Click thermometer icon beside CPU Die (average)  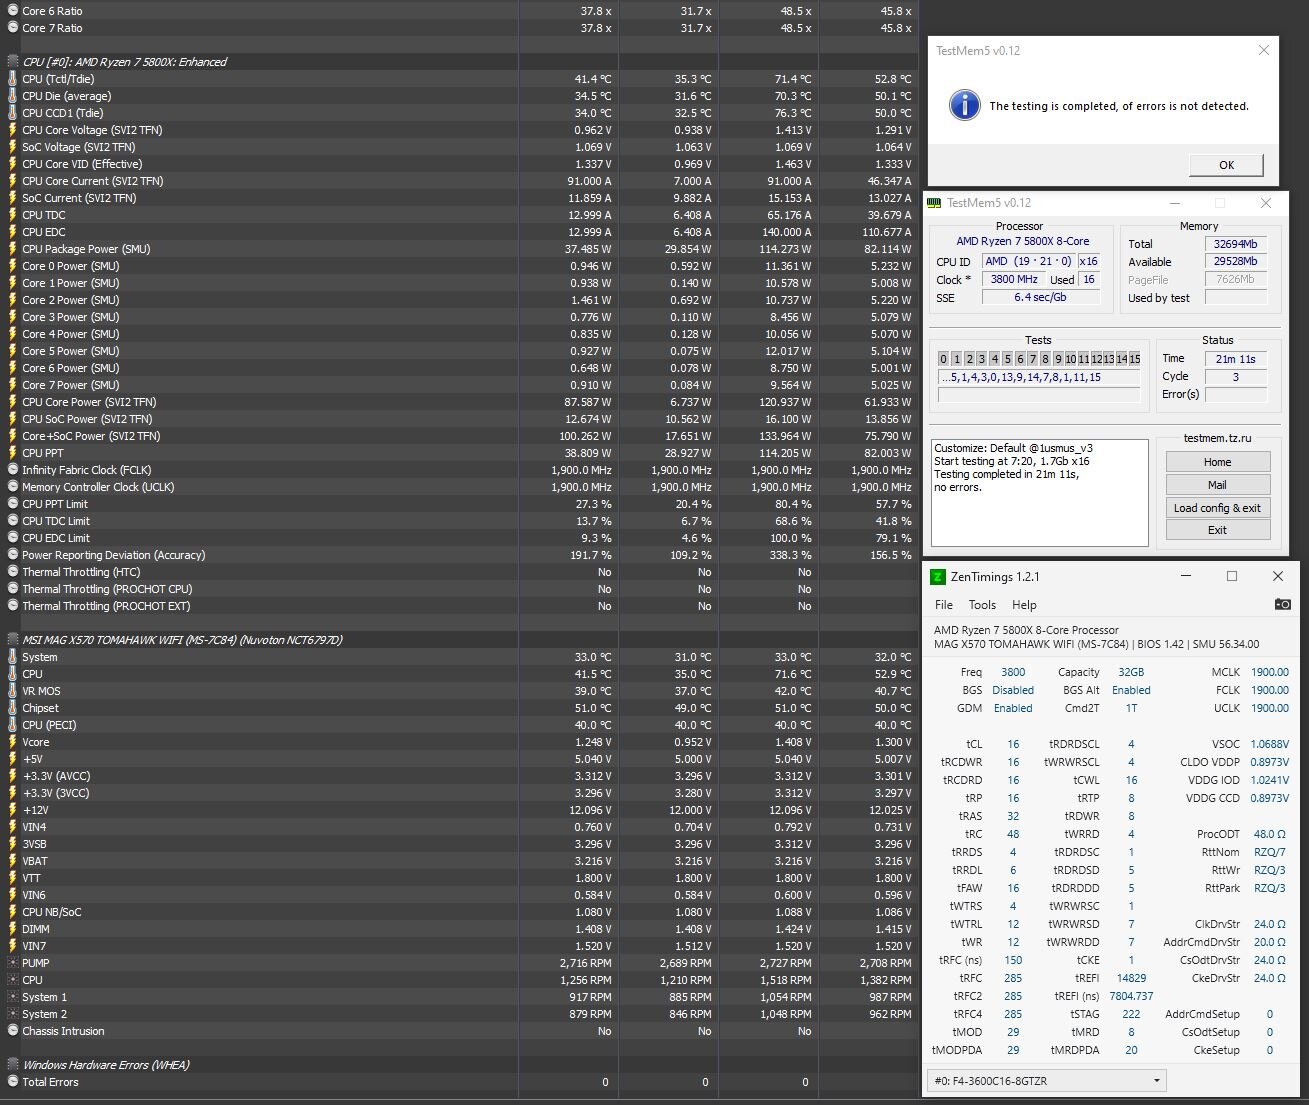click(x=12, y=96)
